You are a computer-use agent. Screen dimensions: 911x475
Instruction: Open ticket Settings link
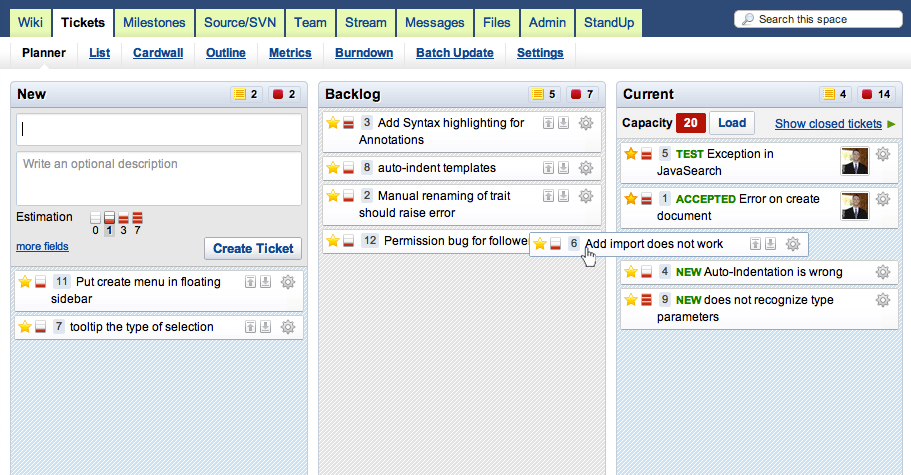click(540, 53)
